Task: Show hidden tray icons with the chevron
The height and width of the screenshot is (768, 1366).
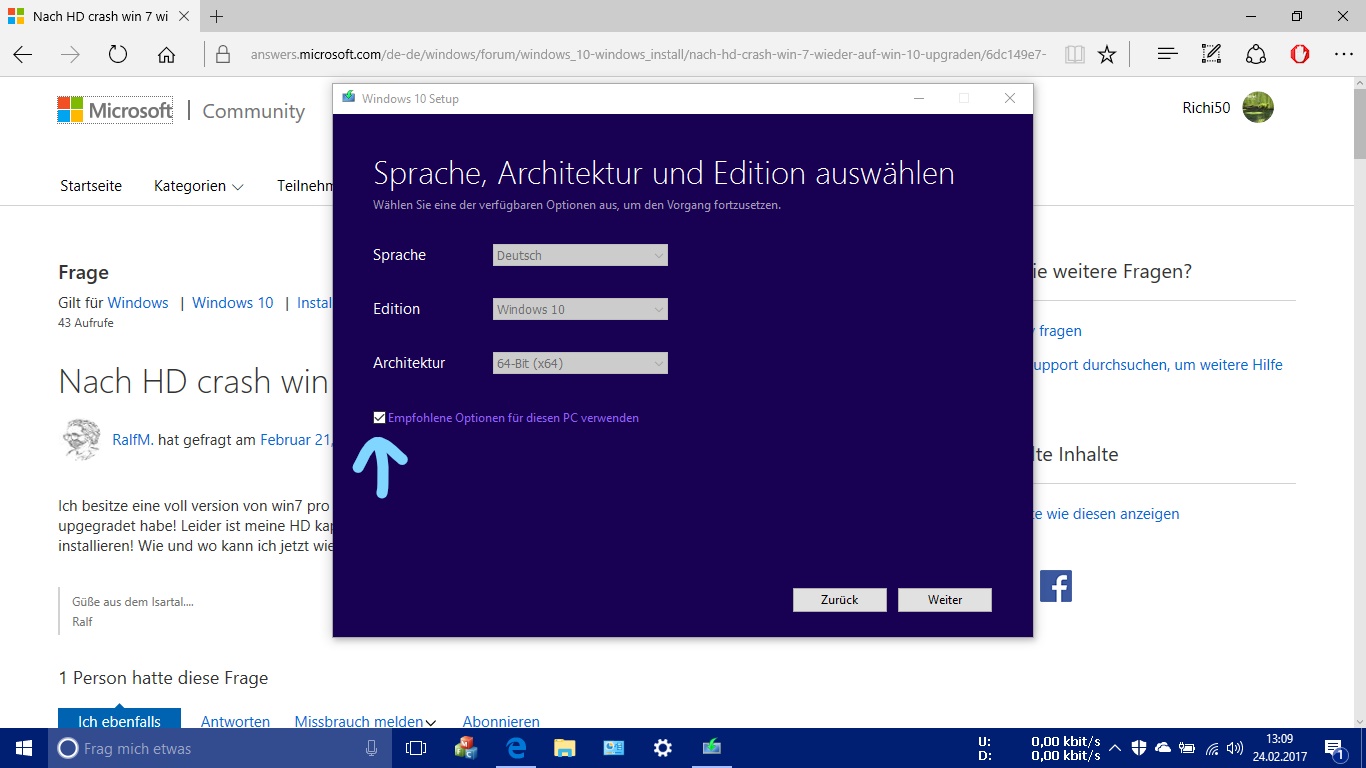Action: click(1116, 748)
